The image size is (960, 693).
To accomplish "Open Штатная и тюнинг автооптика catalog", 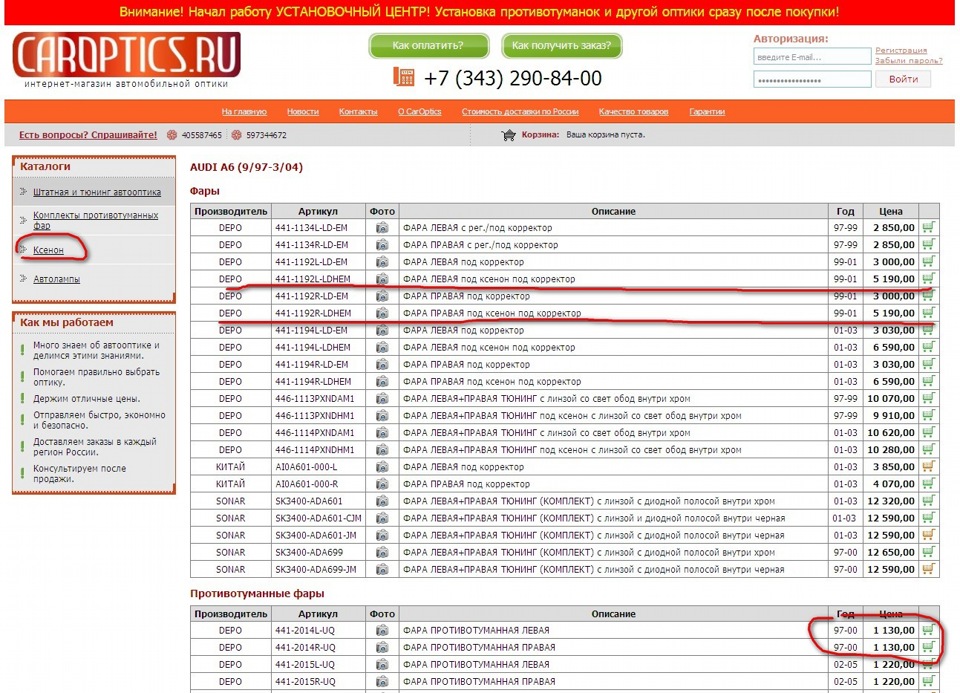I will tap(97, 192).
